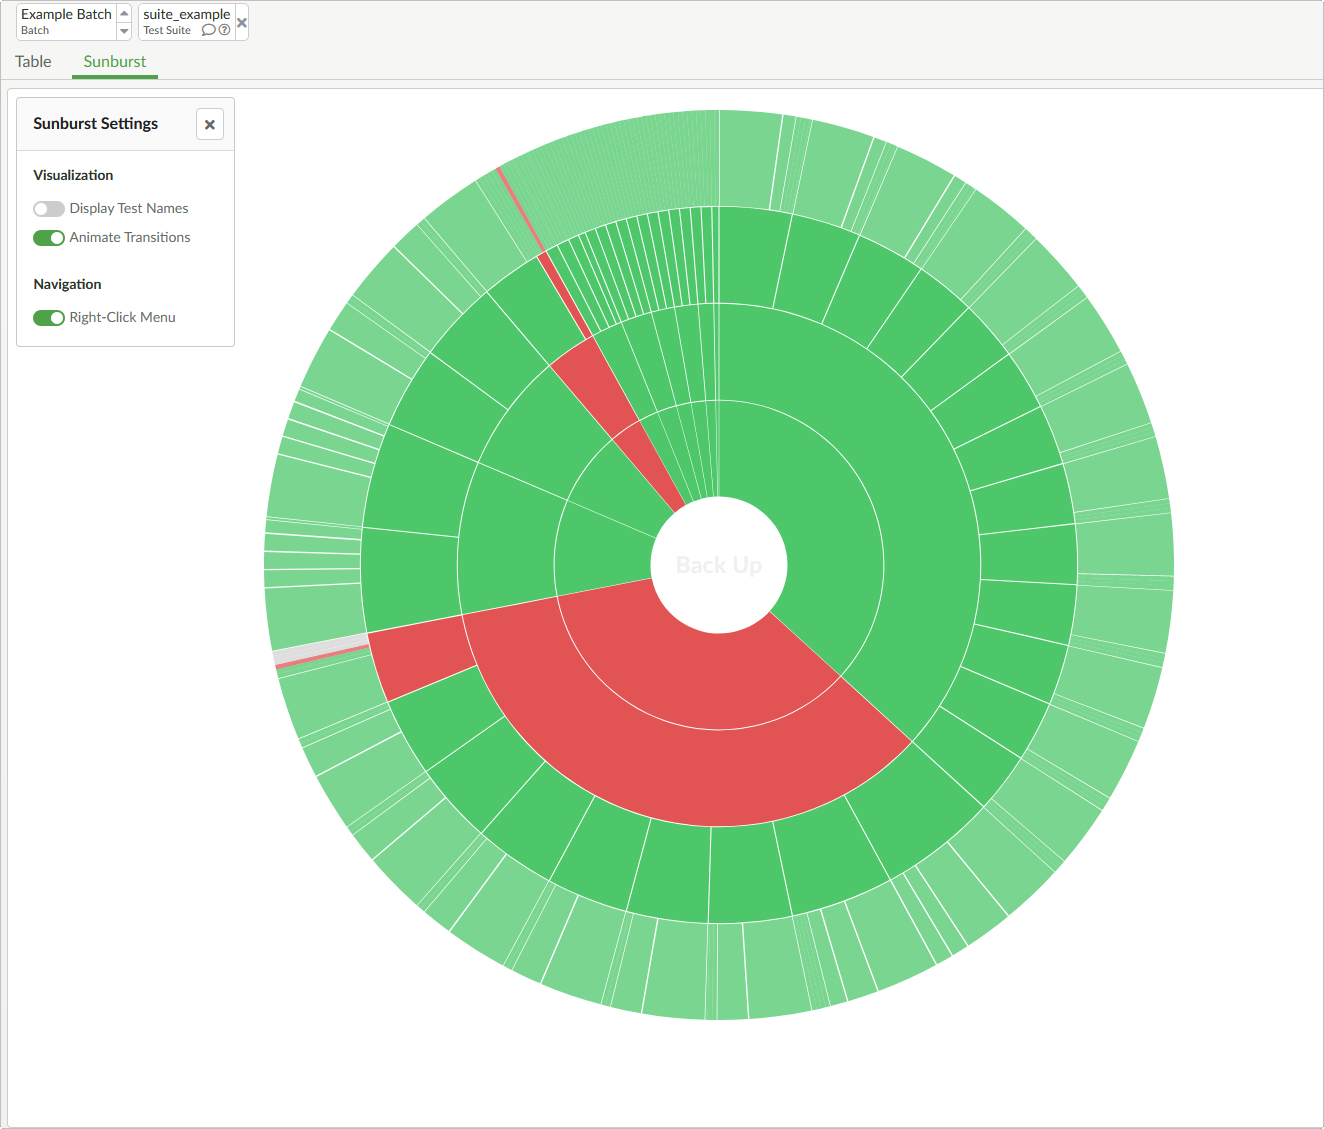This screenshot has width=1324, height=1129.
Task: Turn off the Right-Click Menu toggle
Action: 48,318
